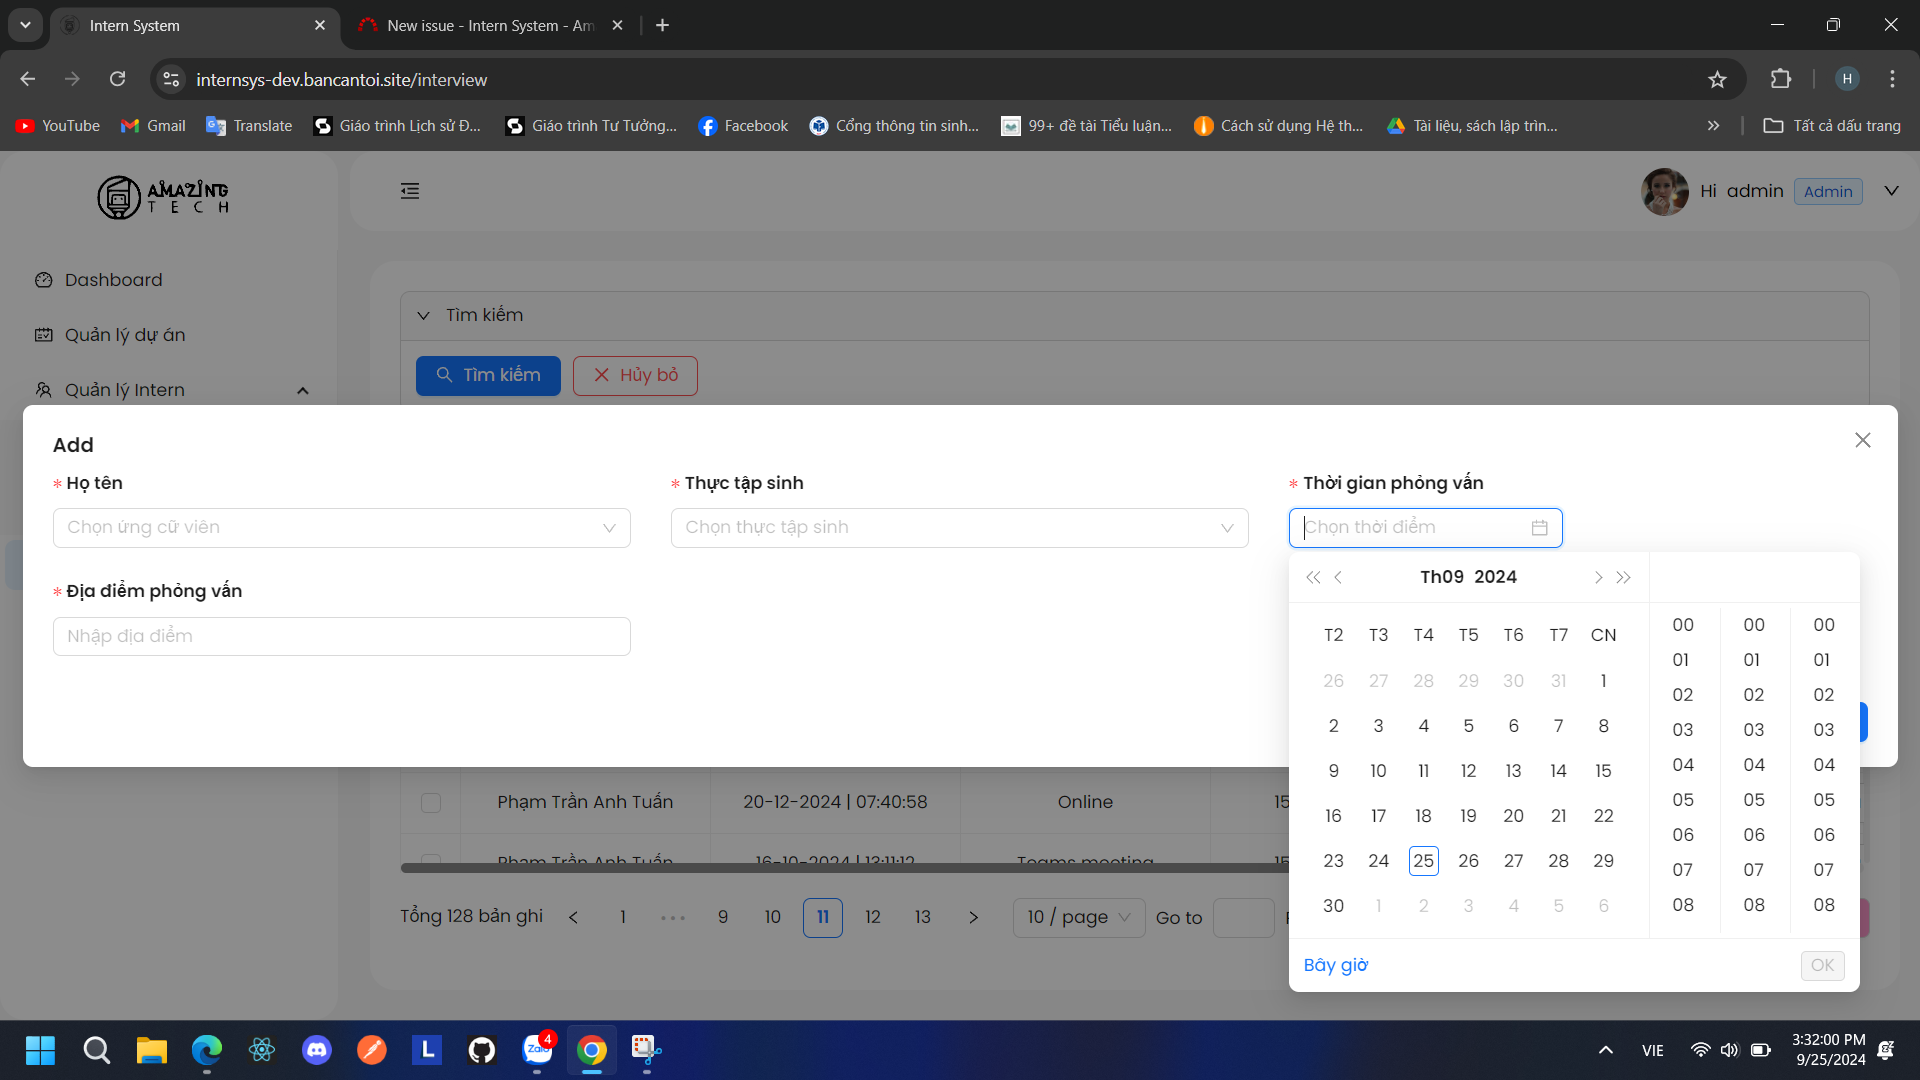Bookmark page with star icon
The height and width of the screenshot is (1080, 1920).
(x=1717, y=80)
